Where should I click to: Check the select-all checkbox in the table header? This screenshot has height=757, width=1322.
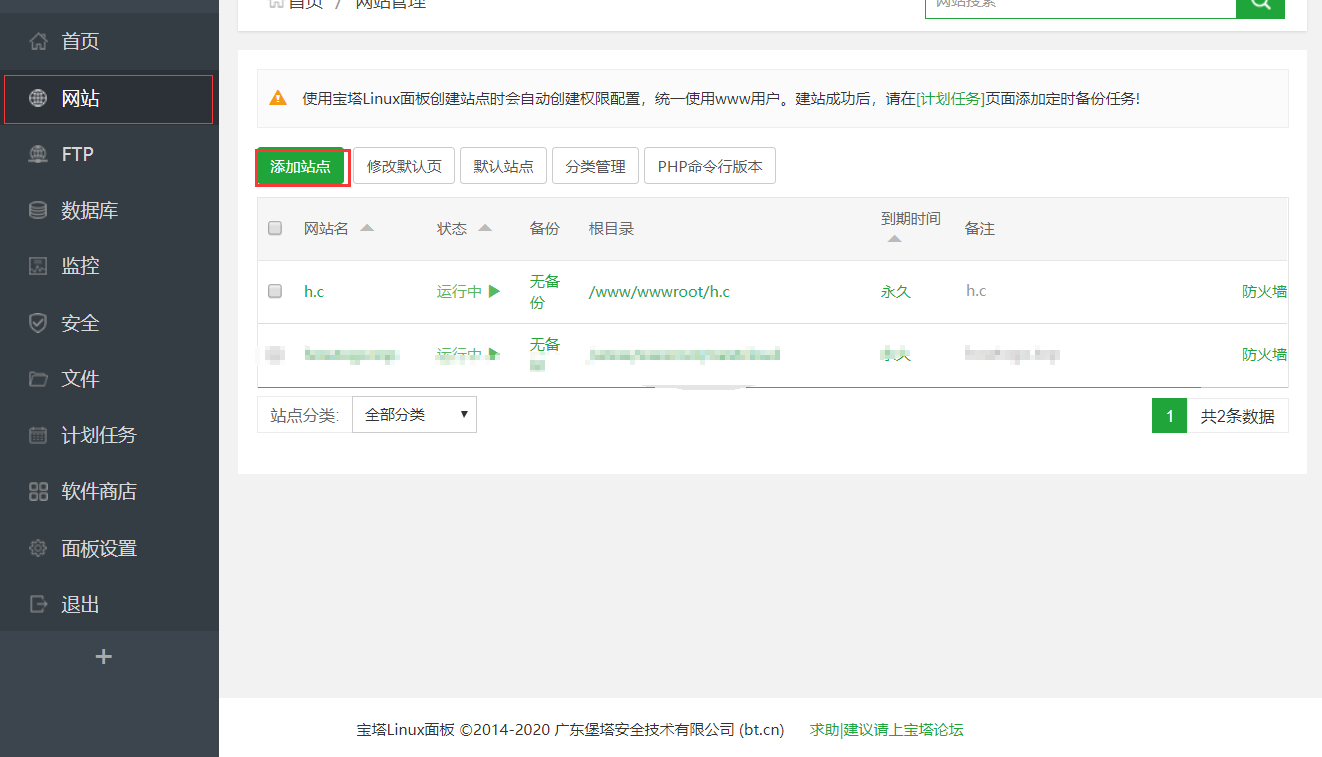point(275,228)
